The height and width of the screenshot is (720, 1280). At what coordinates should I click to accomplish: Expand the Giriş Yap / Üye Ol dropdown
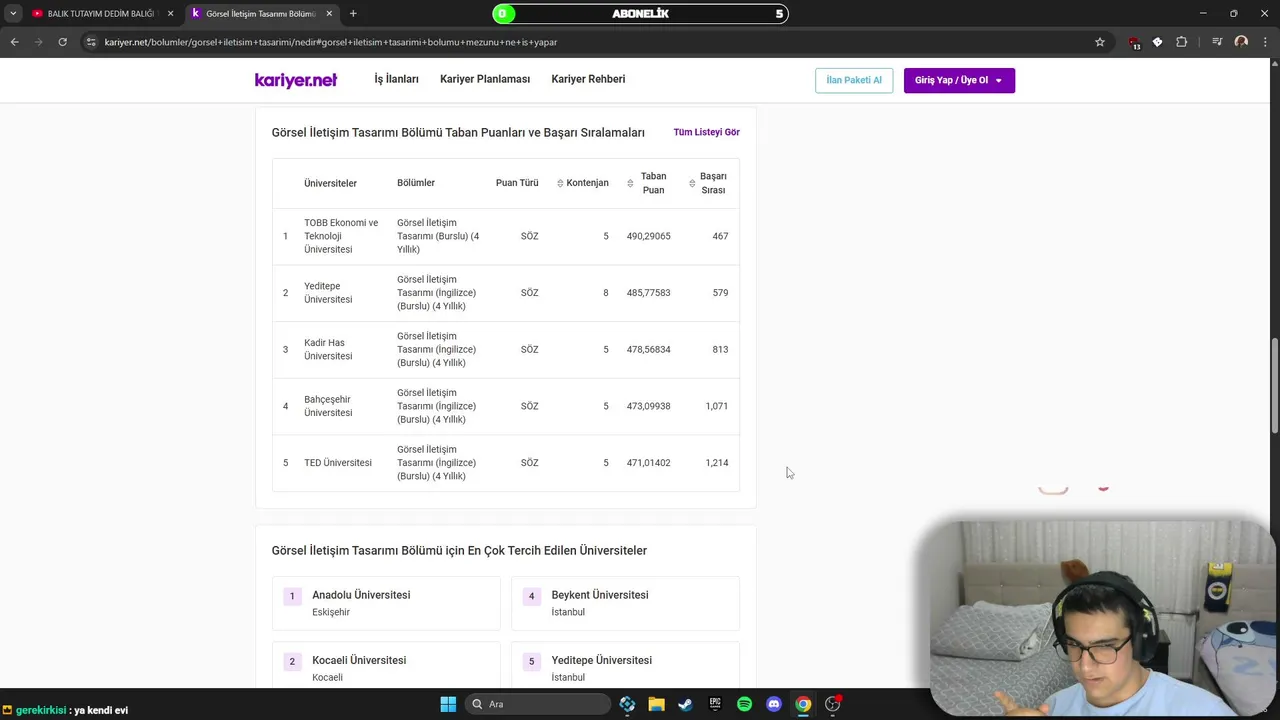tap(959, 80)
